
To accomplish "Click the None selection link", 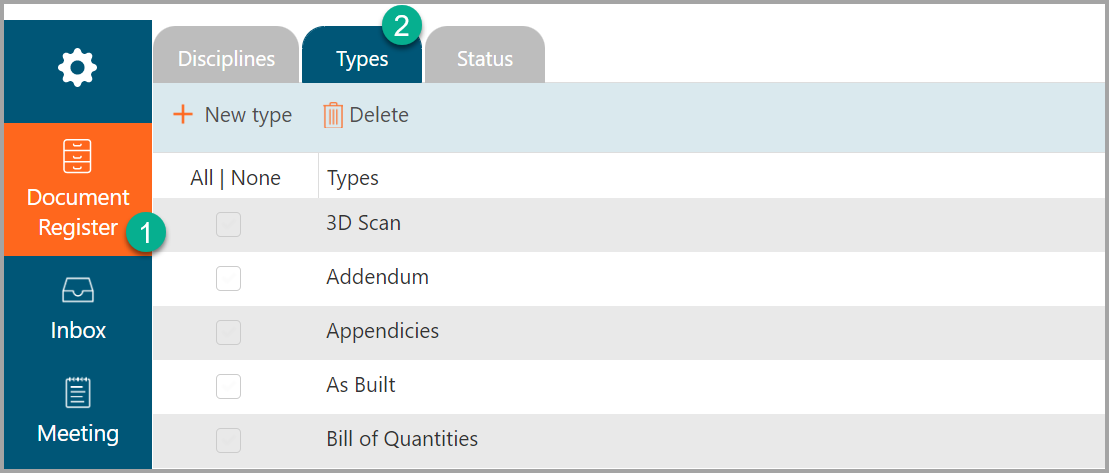I will point(255,178).
